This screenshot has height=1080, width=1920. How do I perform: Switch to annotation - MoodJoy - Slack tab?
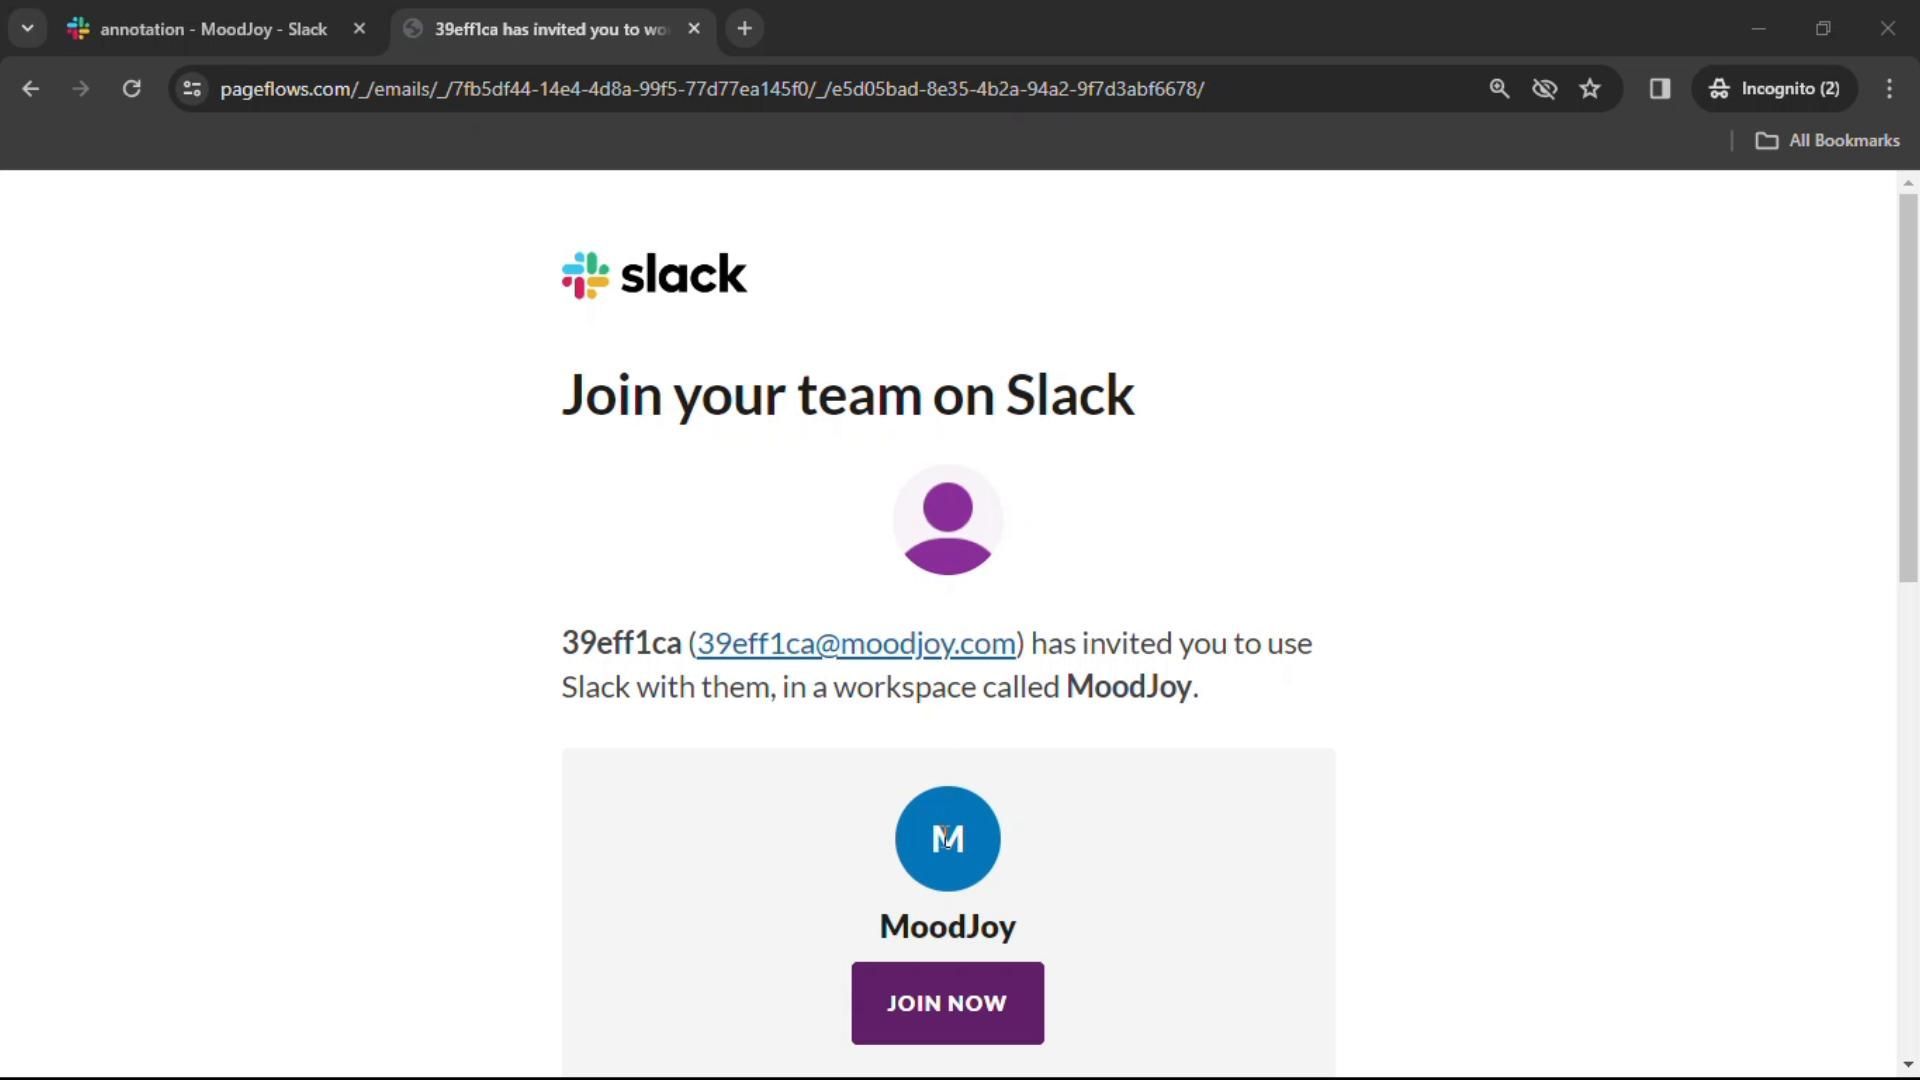click(x=212, y=29)
